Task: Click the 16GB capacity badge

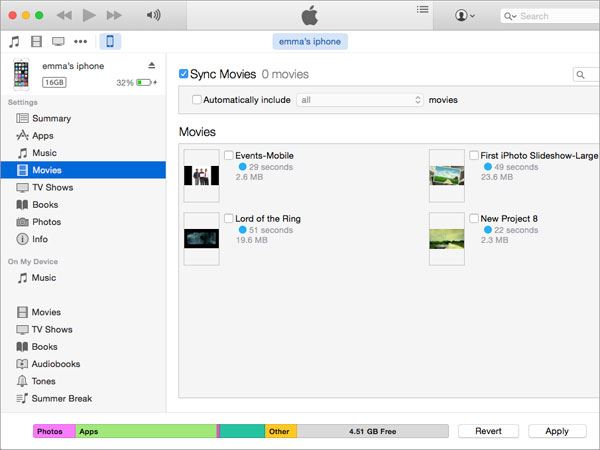Action: click(x=54, y=82)
